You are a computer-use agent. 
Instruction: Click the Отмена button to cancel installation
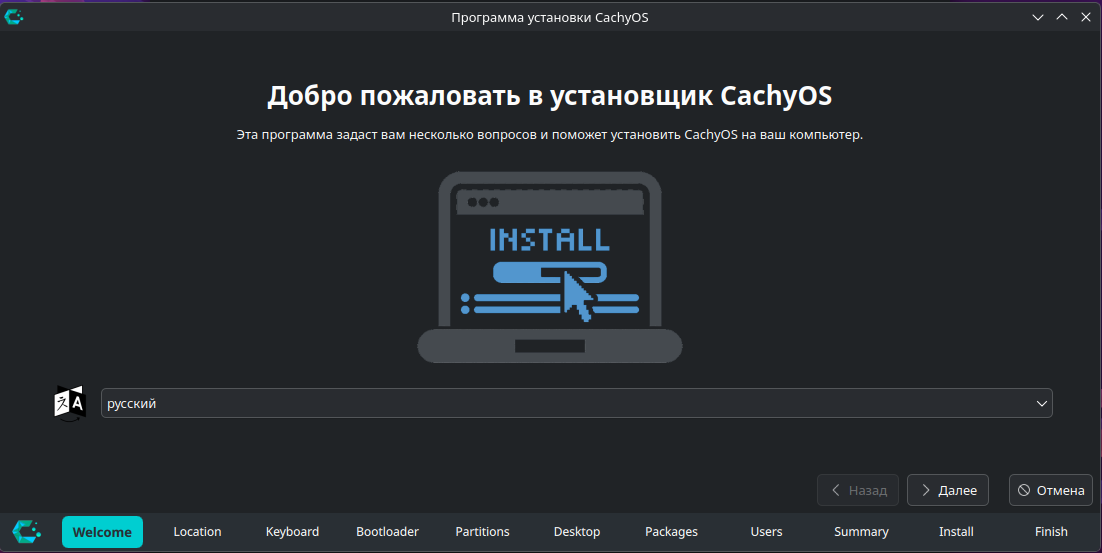click(x=1051, y=490)
